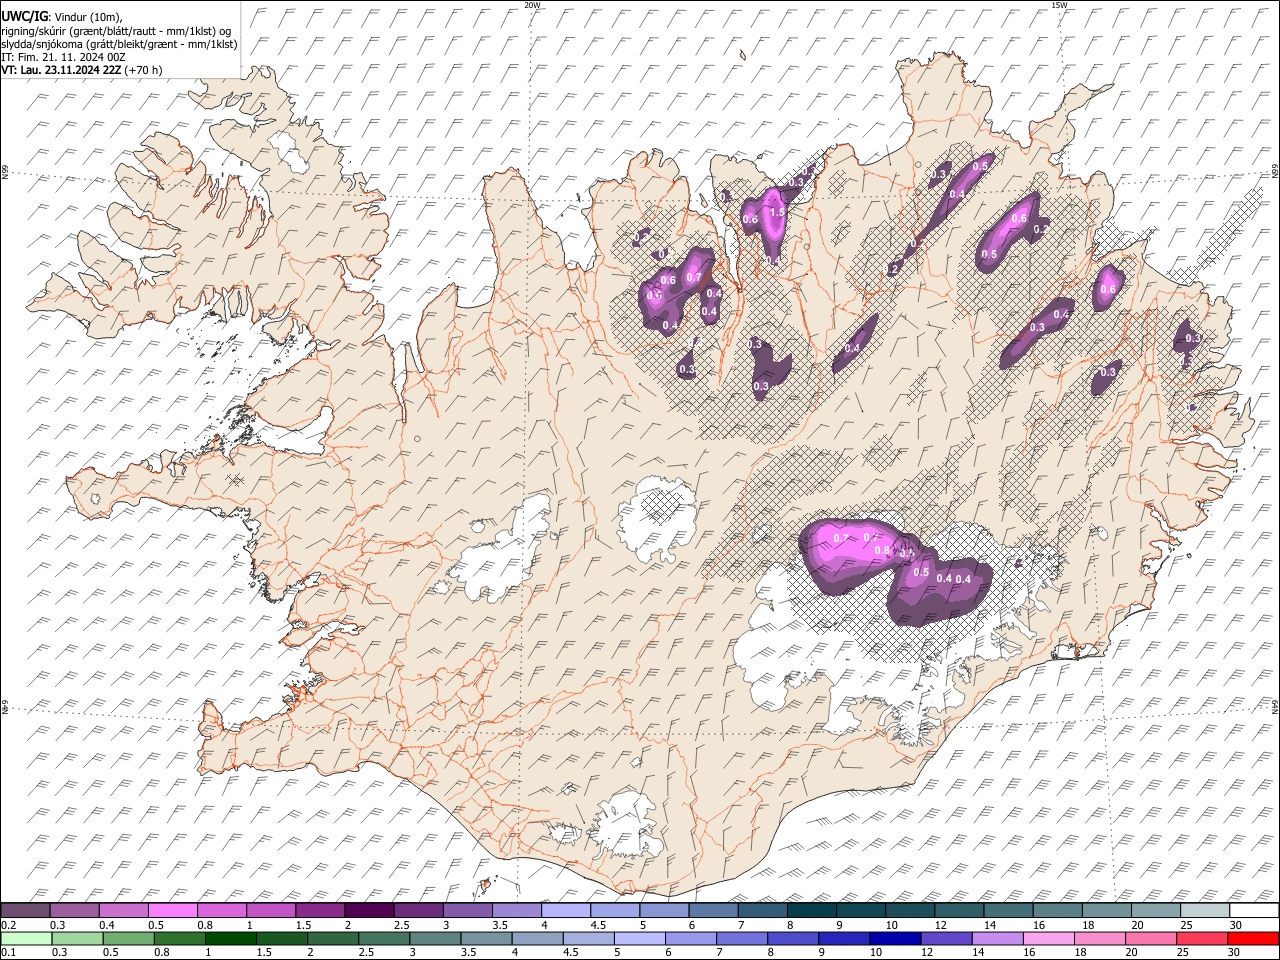Click the 15W longitude label
Image resolution: width=1280 pixels, height=960 pixels.
[1059, 5]
